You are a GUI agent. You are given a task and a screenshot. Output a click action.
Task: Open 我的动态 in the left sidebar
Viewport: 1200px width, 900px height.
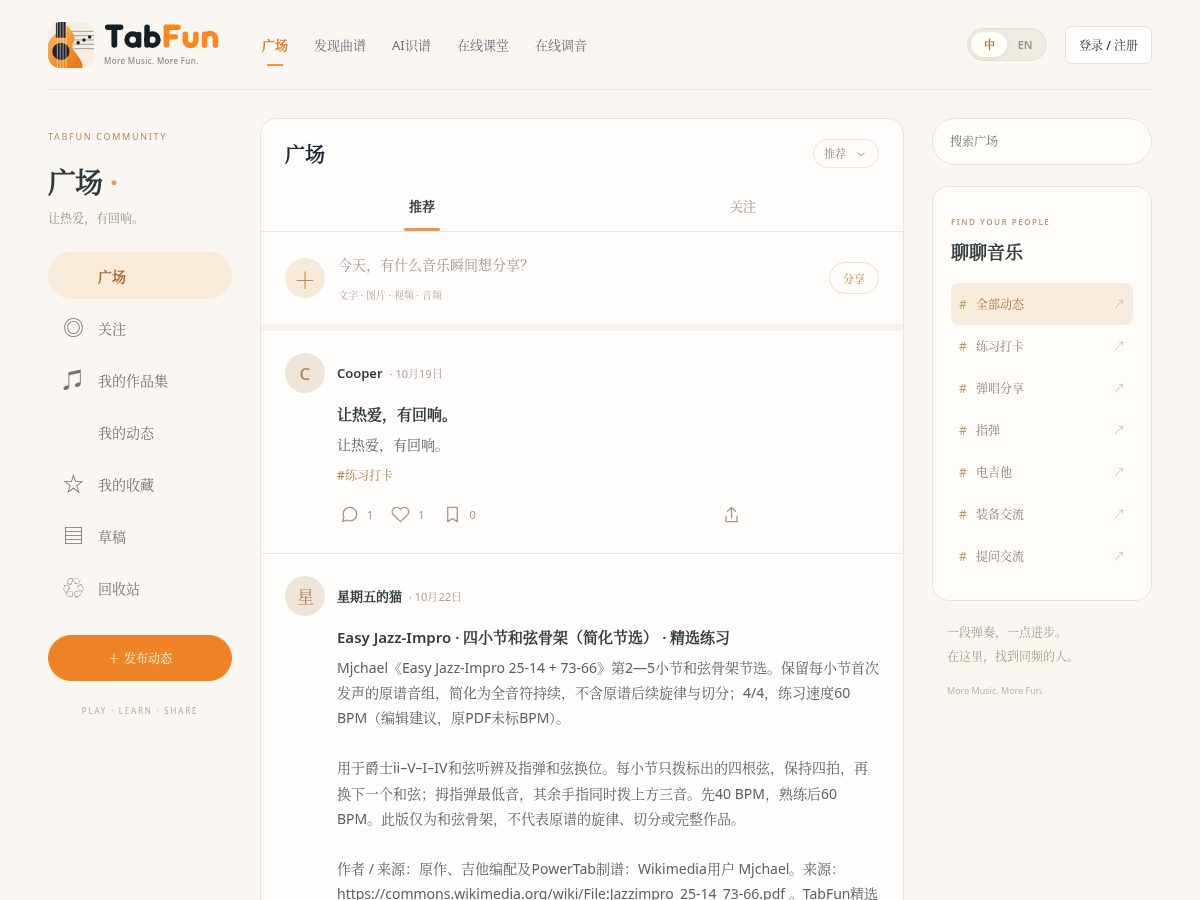(x=140, y=432)
